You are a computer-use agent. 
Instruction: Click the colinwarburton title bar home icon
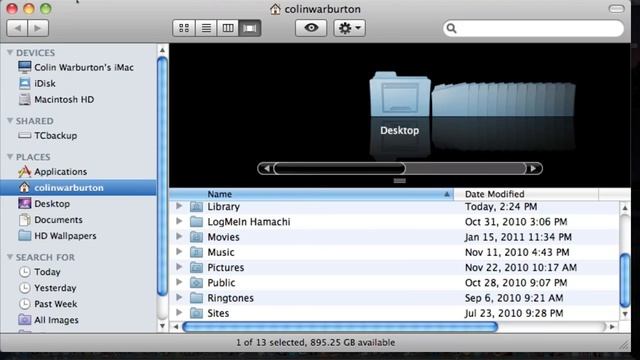tap(275, 9)
